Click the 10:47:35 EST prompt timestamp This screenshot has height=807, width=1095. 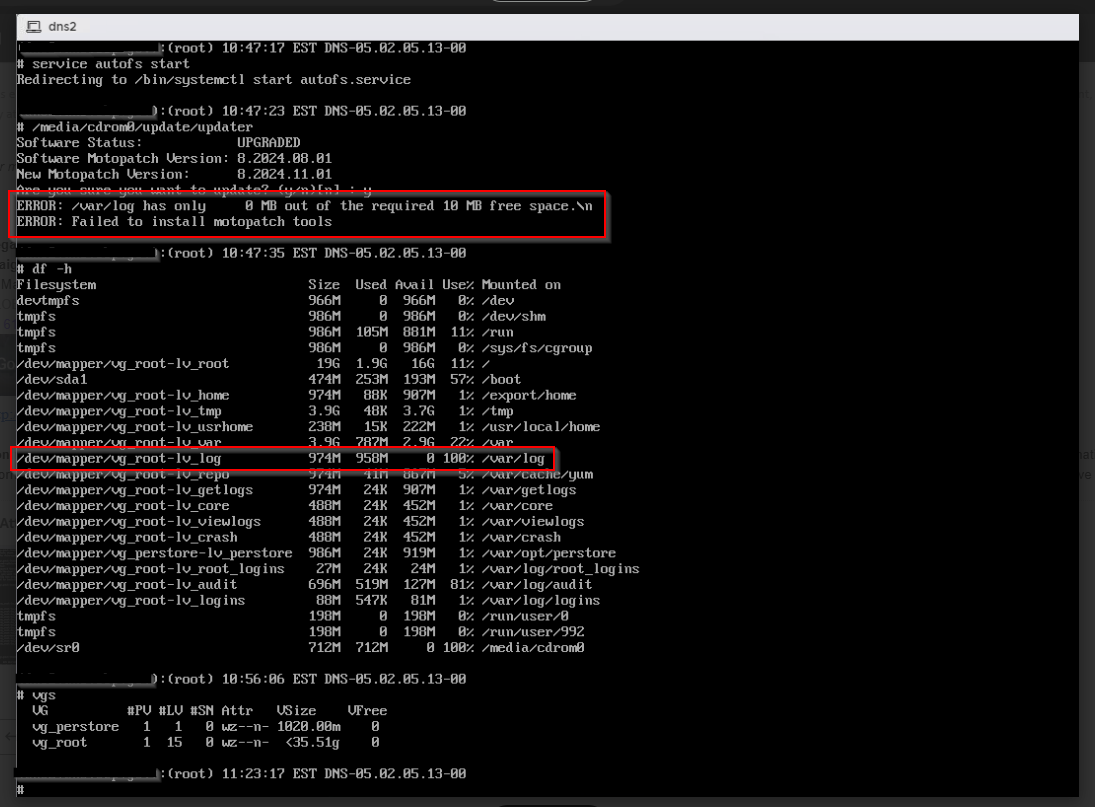coord(269,253)
